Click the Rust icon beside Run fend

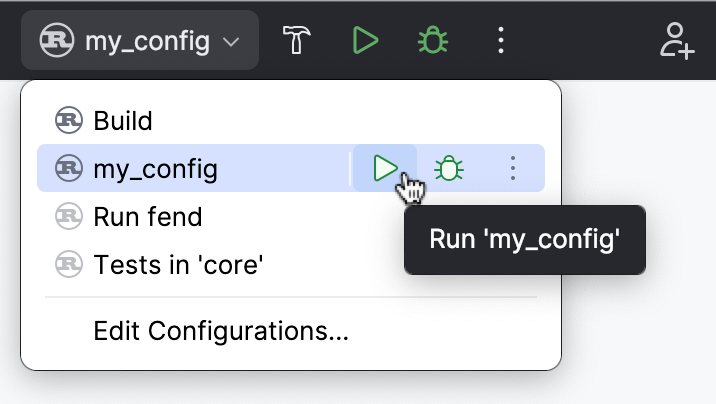coord(69,216)
